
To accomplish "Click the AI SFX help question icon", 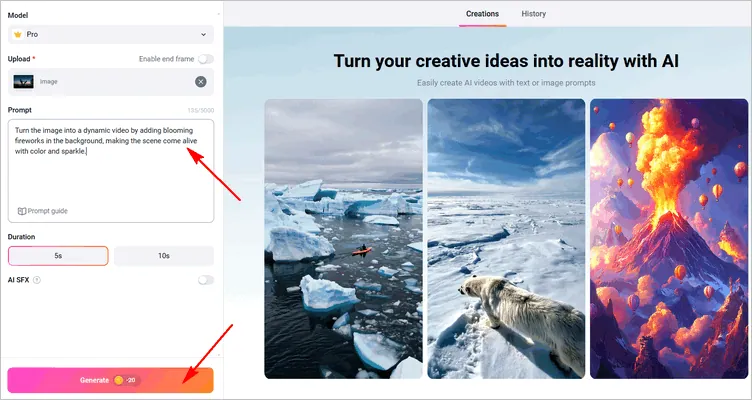I will [x=36, y=280].
